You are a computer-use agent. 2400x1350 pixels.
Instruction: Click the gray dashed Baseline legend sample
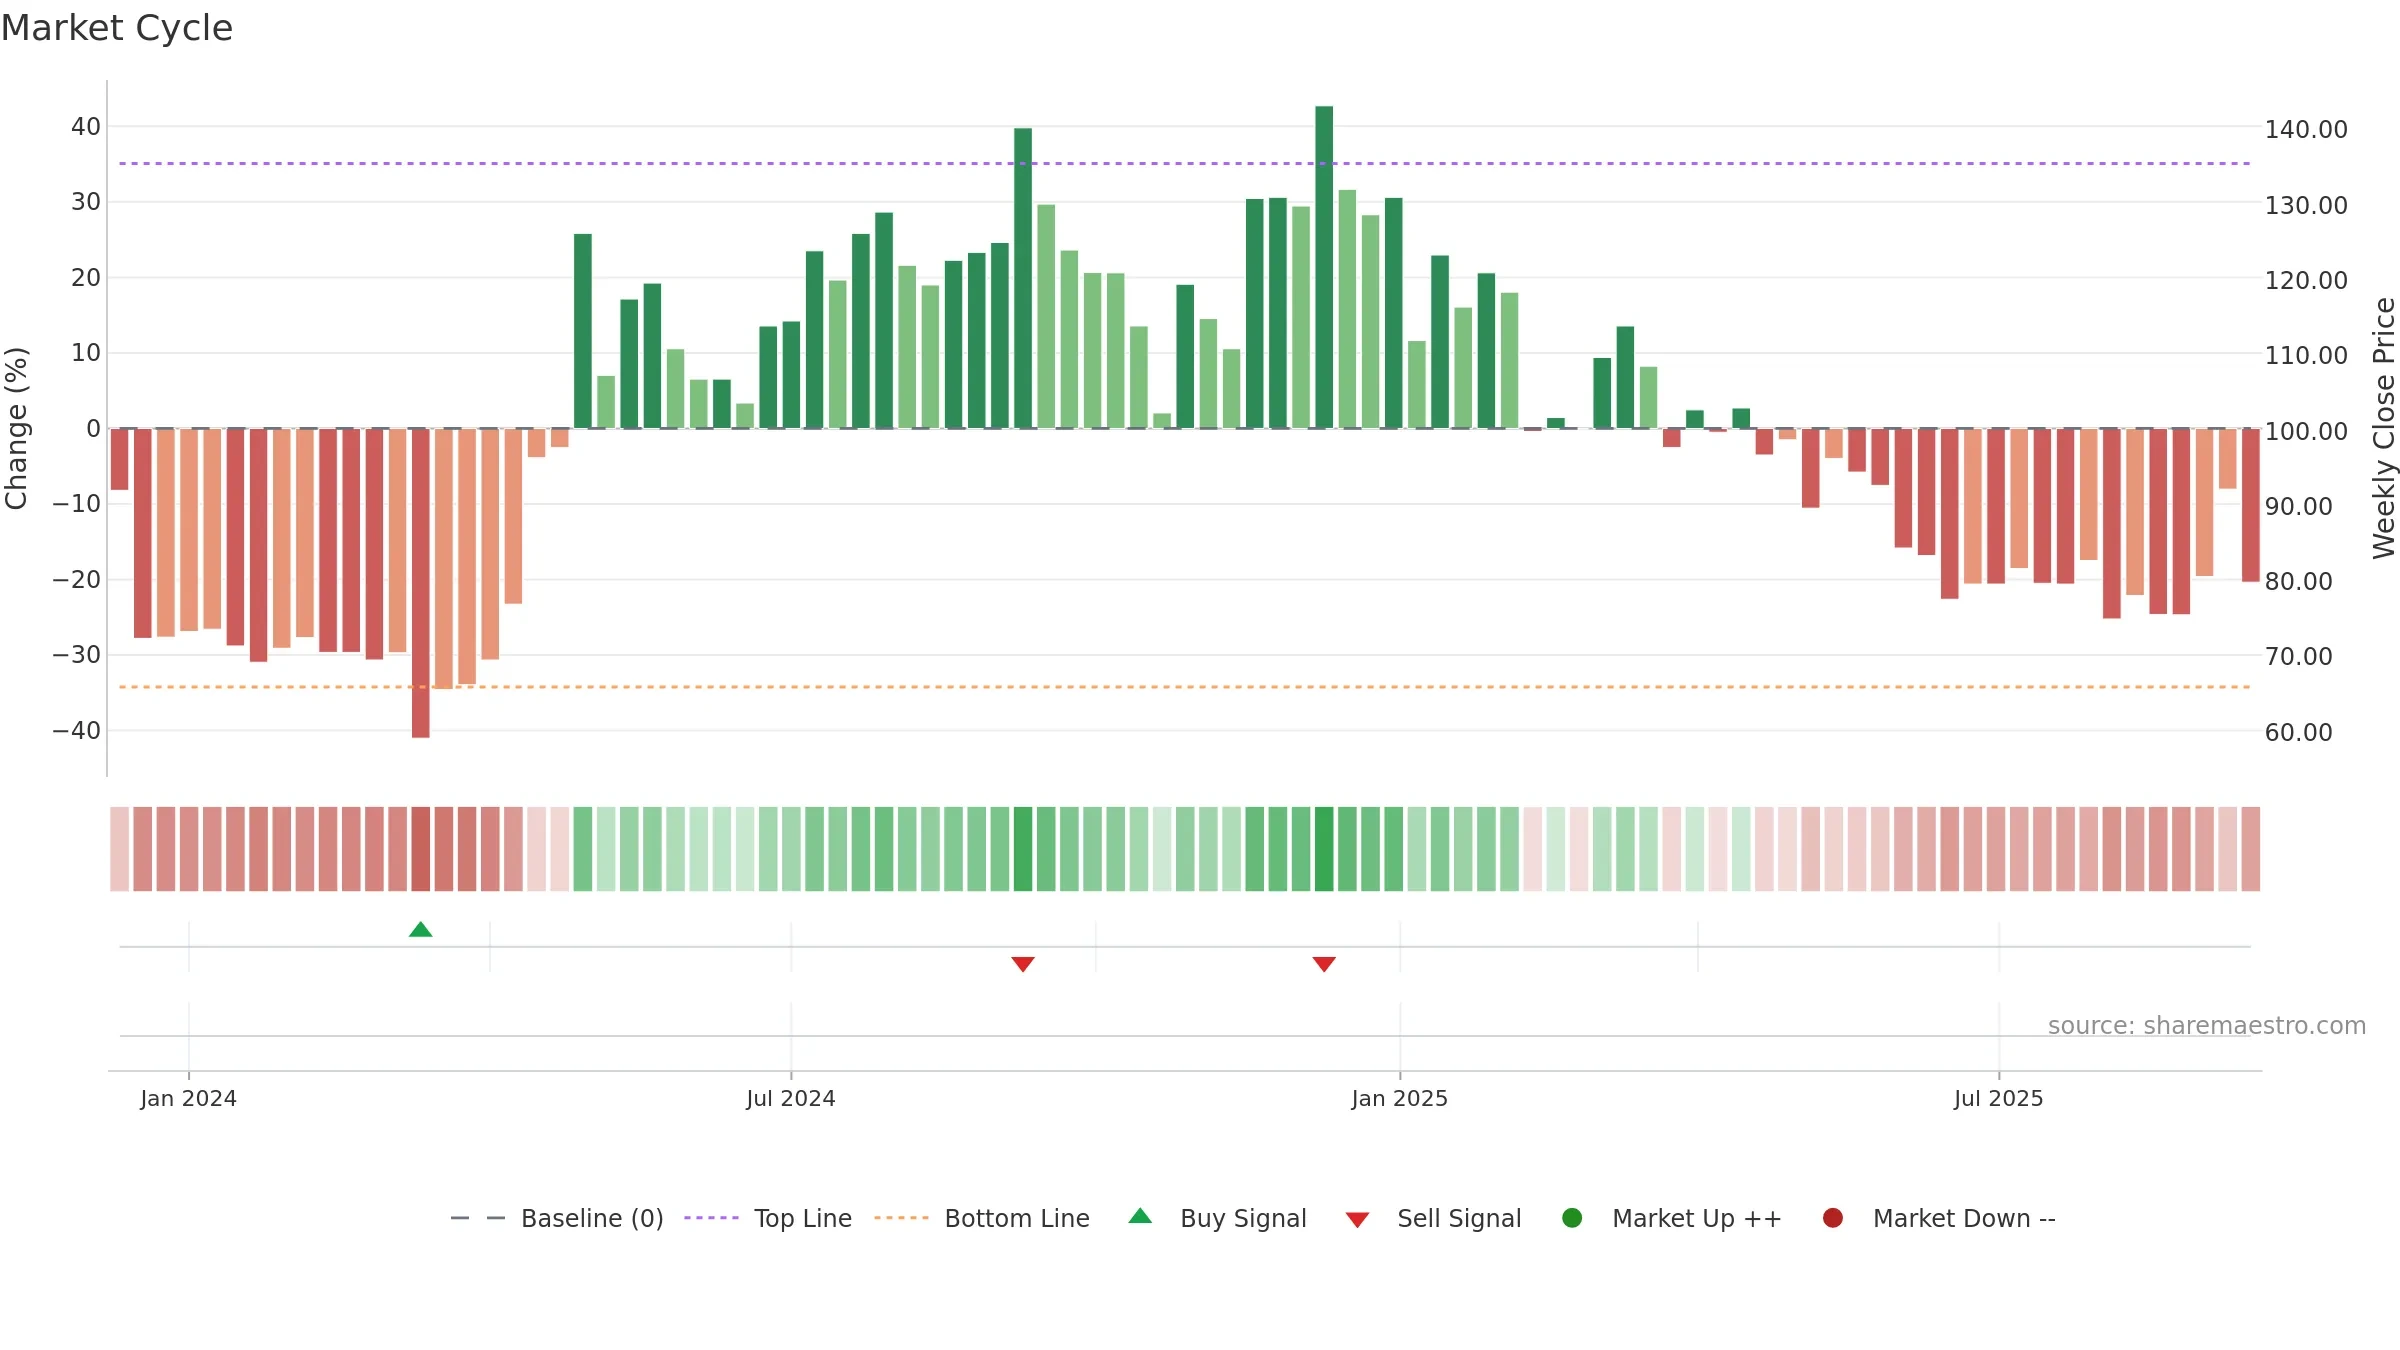478,1218
